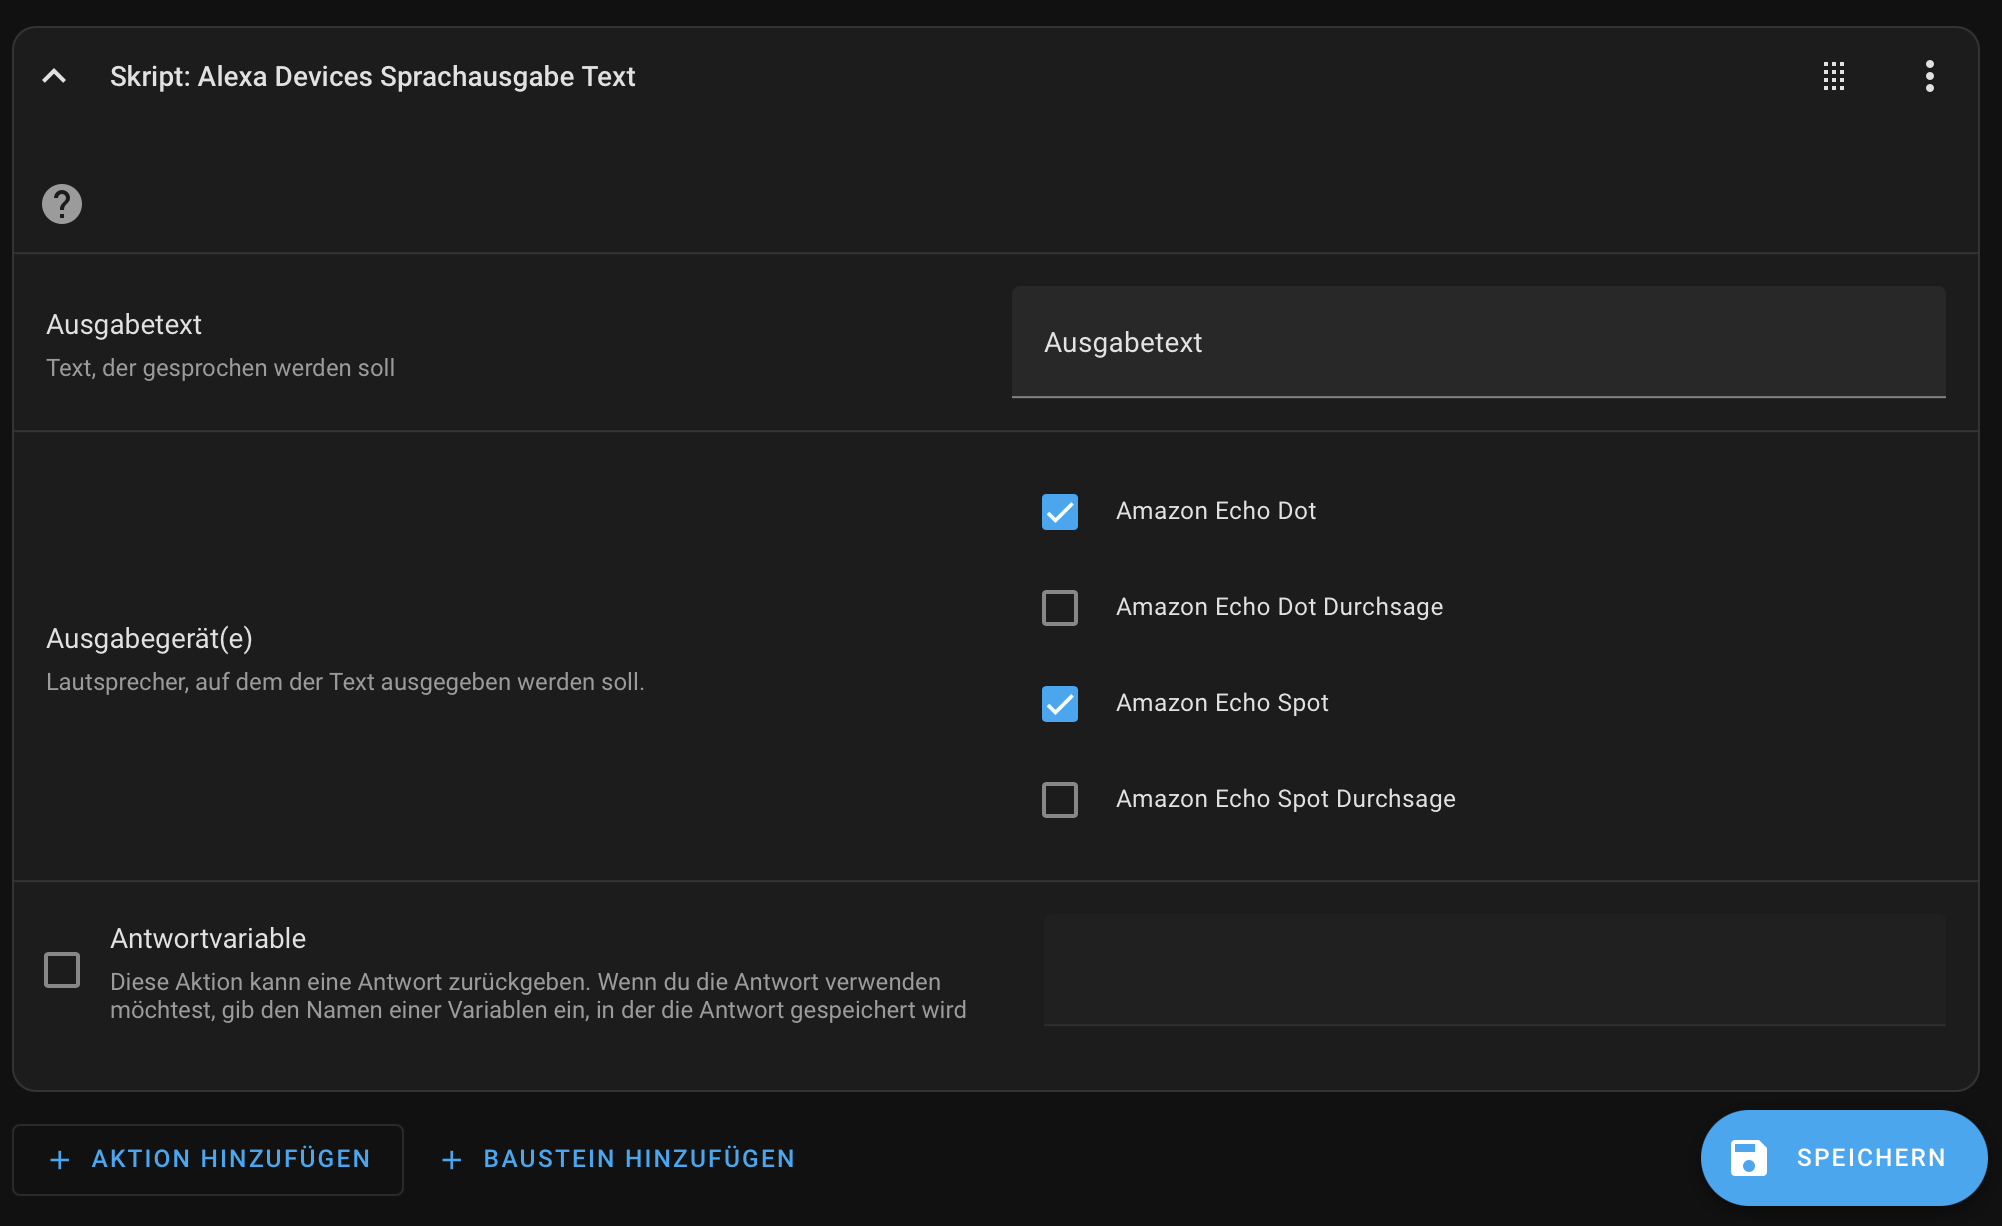Click the help question mark icon

62,204
